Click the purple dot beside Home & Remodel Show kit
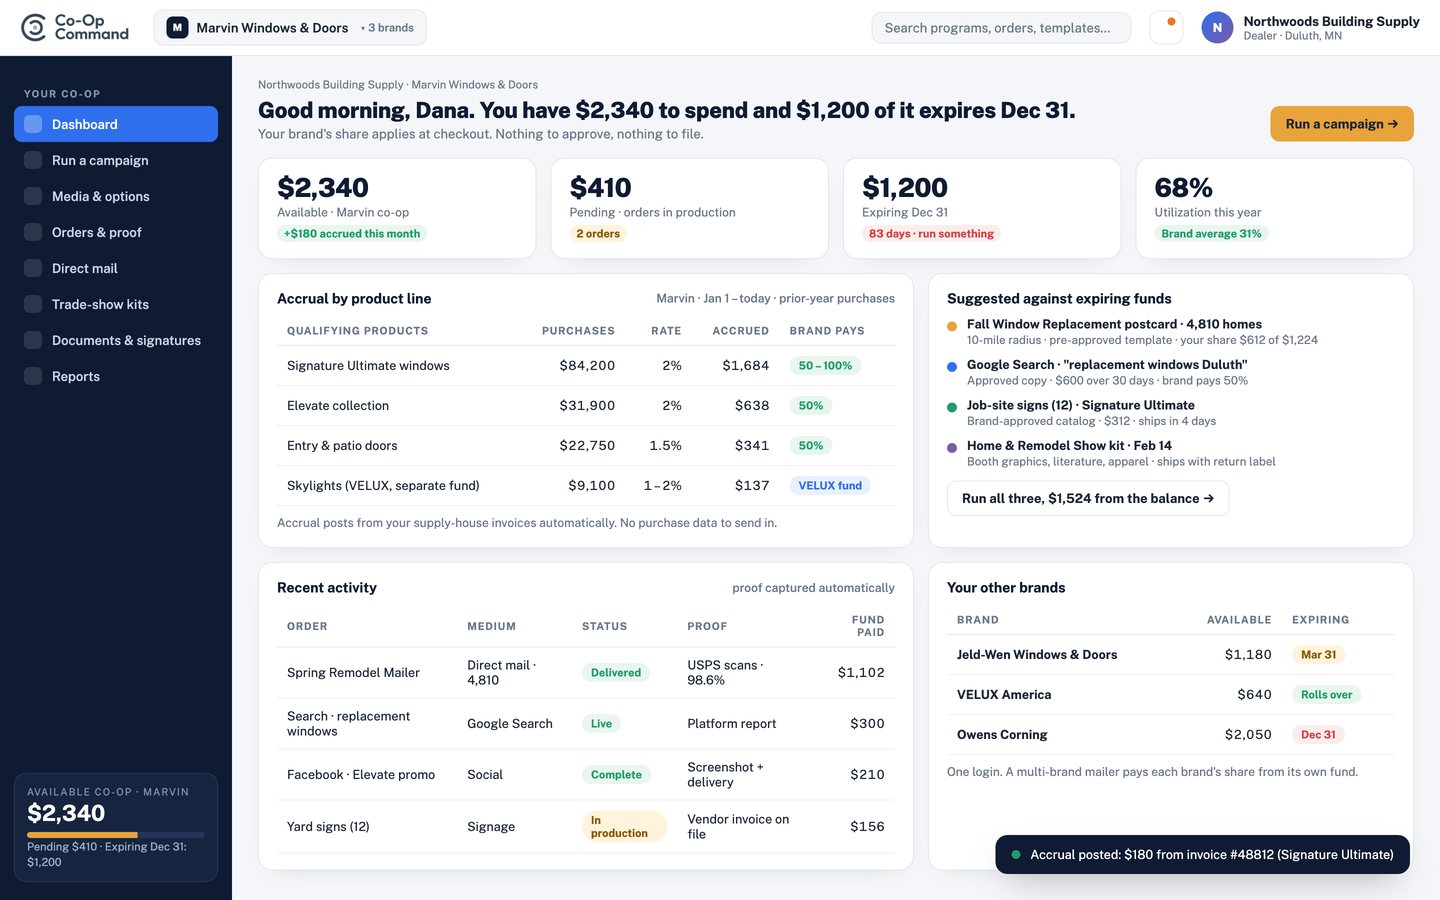Viewport: 1440px width, 900px height. pos(952,448)
